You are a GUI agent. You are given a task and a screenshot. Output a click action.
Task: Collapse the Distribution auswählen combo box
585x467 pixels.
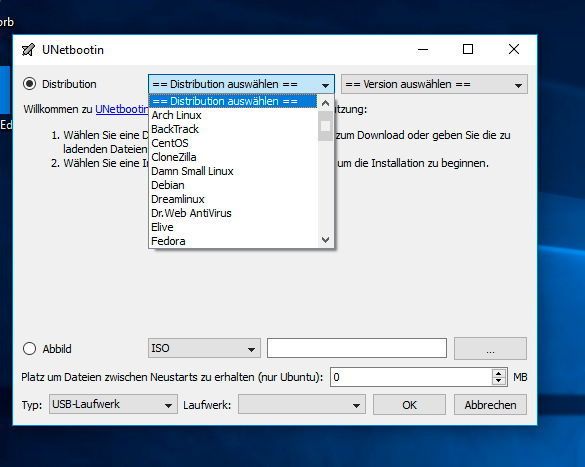click(x=241, y=84)
